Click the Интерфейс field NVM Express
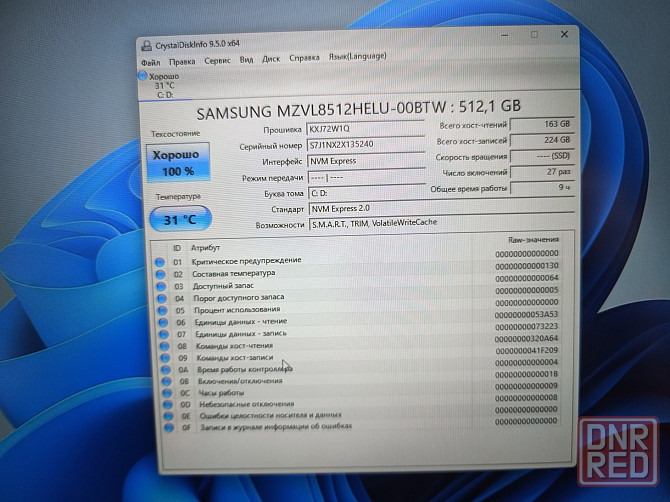Viewport: 670px width, 502px height. [x=366, y=161]
